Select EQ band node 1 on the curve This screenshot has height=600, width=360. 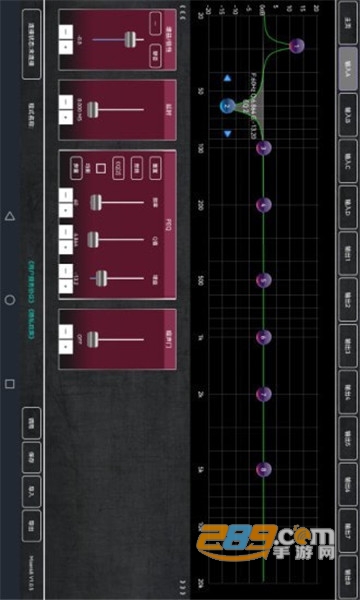[296, 46]
